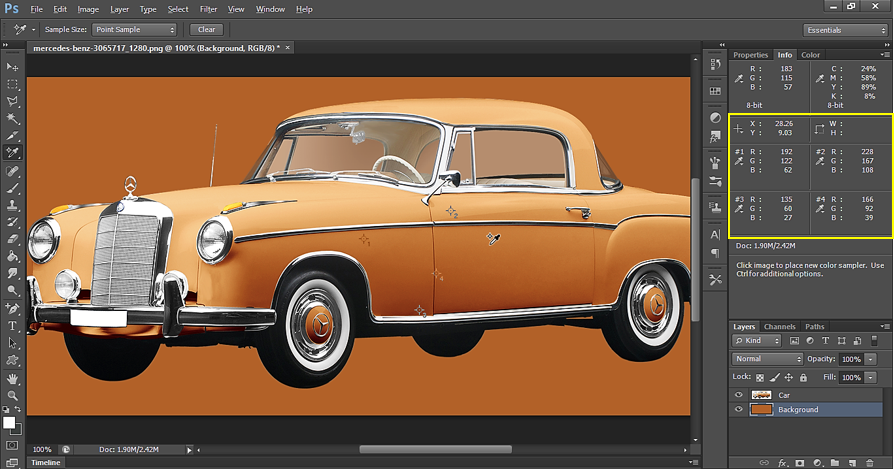Open the Adjustments panel icon
895x471 pixels.
[715, 118]
